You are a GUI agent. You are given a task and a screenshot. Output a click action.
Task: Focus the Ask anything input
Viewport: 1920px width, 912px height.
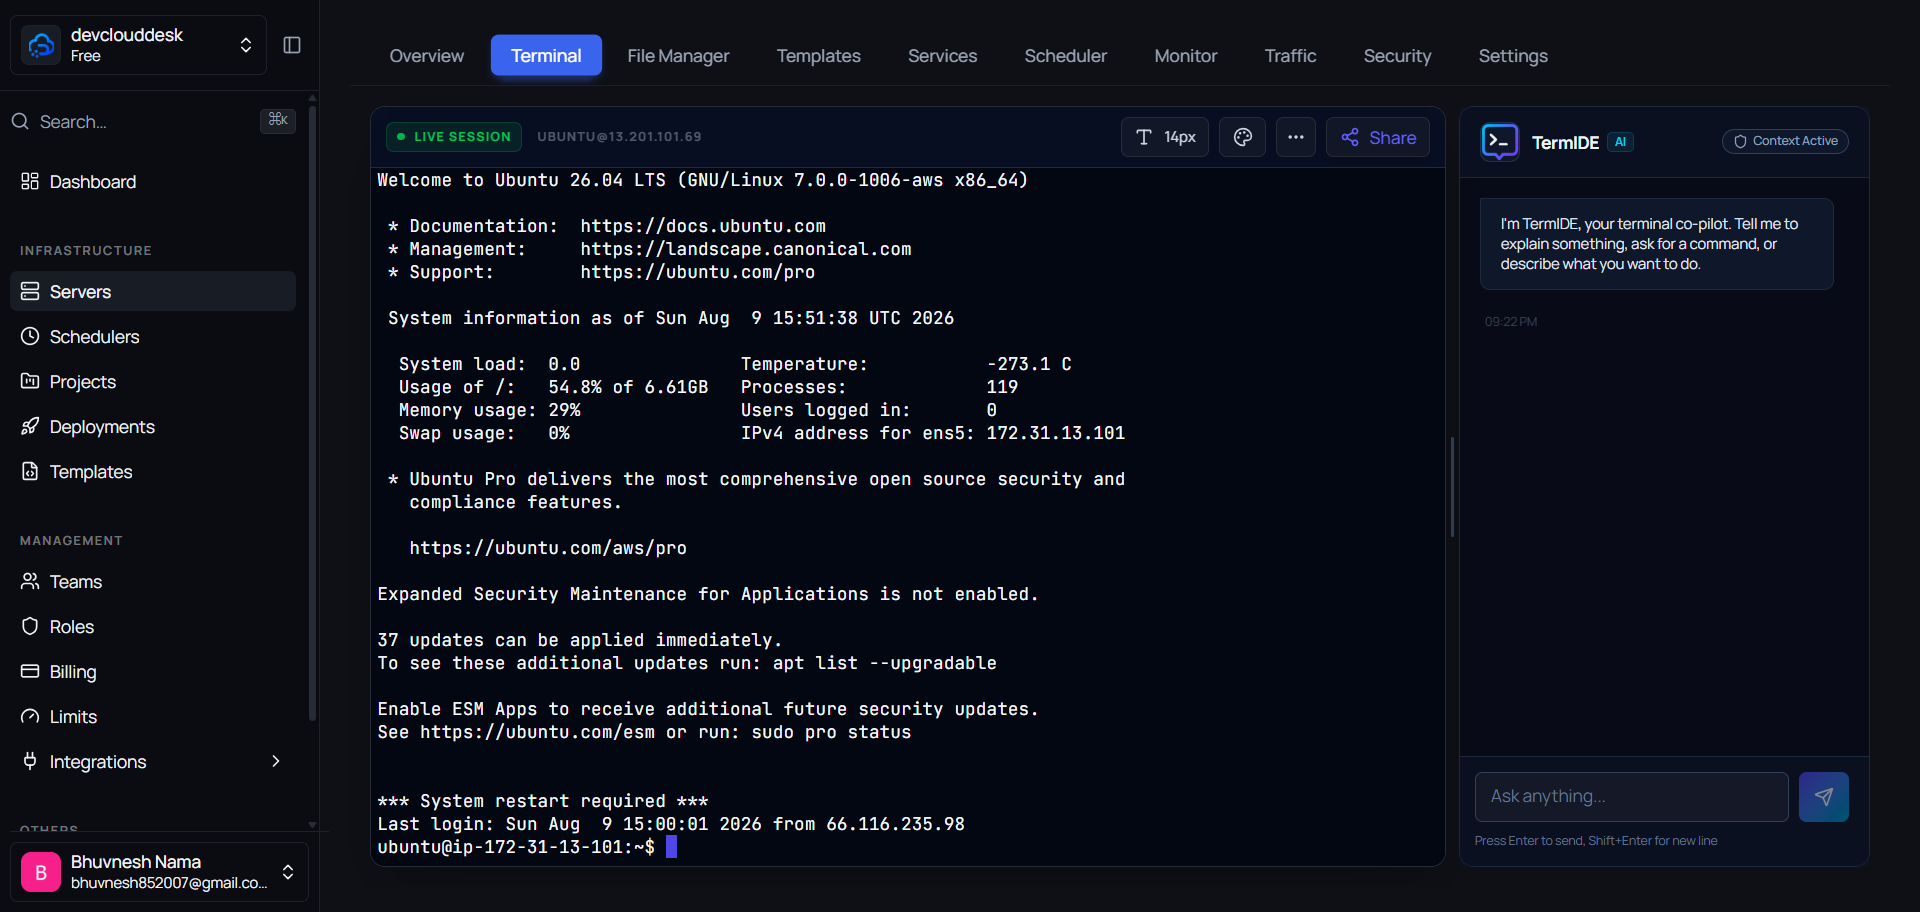1632,797
